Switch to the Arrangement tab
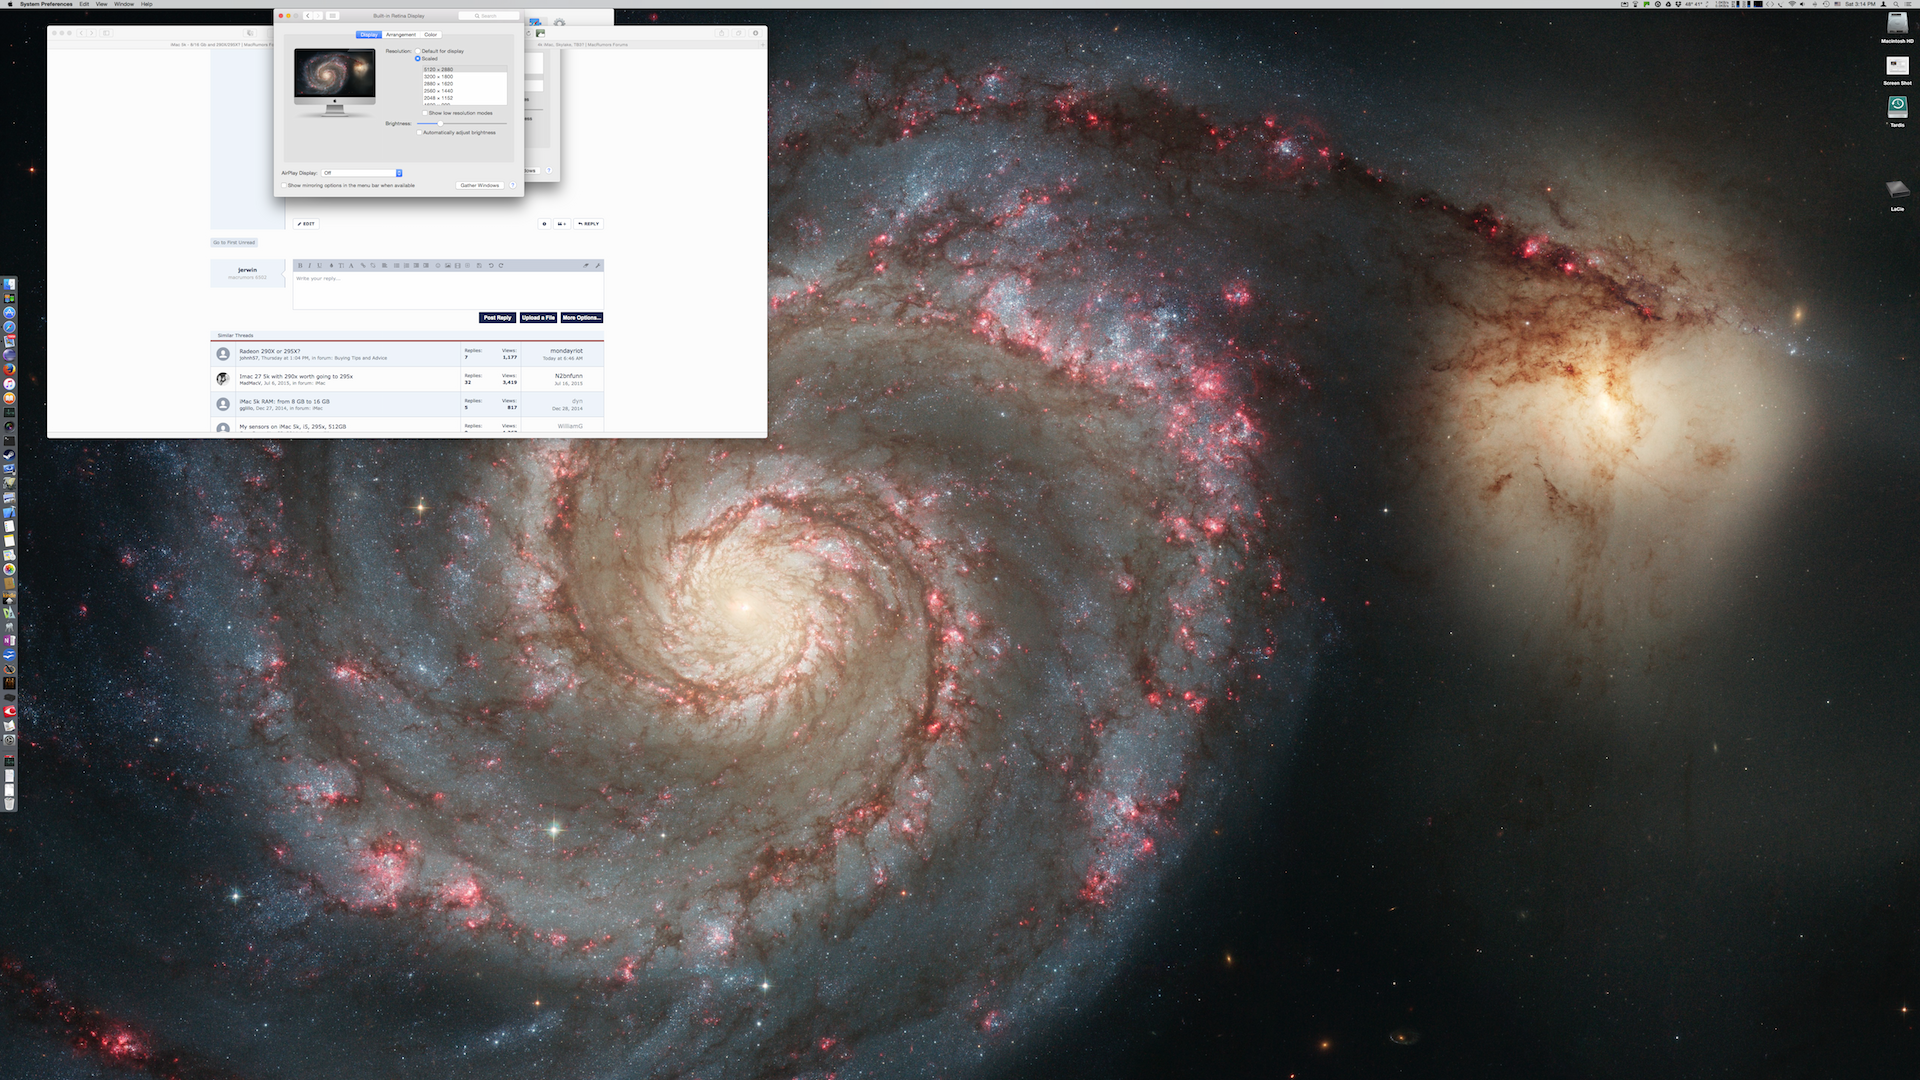Viewport: 1920px width, 1080px height. click(401, 35)
